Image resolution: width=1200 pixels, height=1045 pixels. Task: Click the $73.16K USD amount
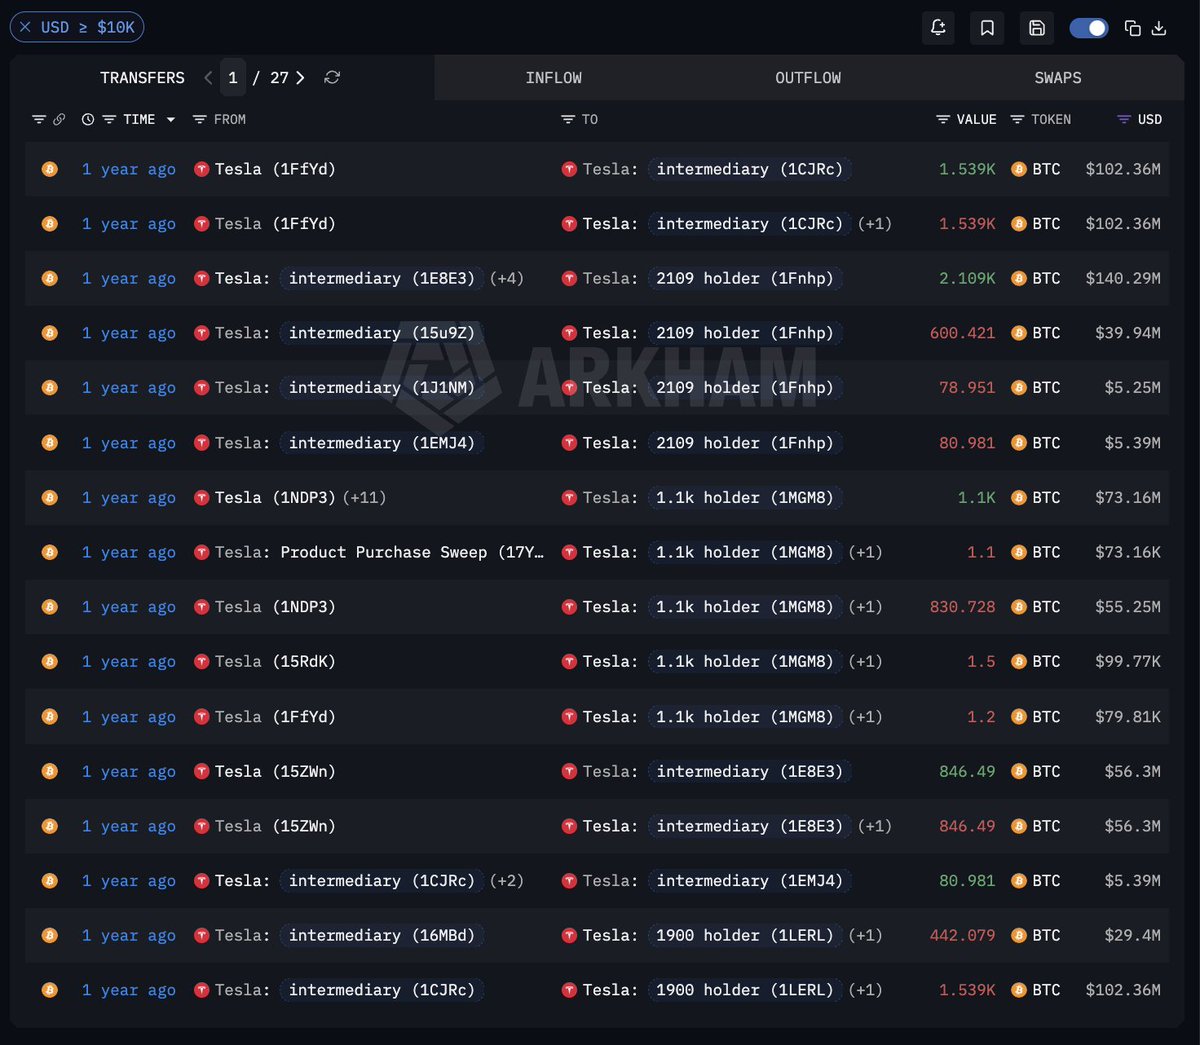tap(1128, 552)
